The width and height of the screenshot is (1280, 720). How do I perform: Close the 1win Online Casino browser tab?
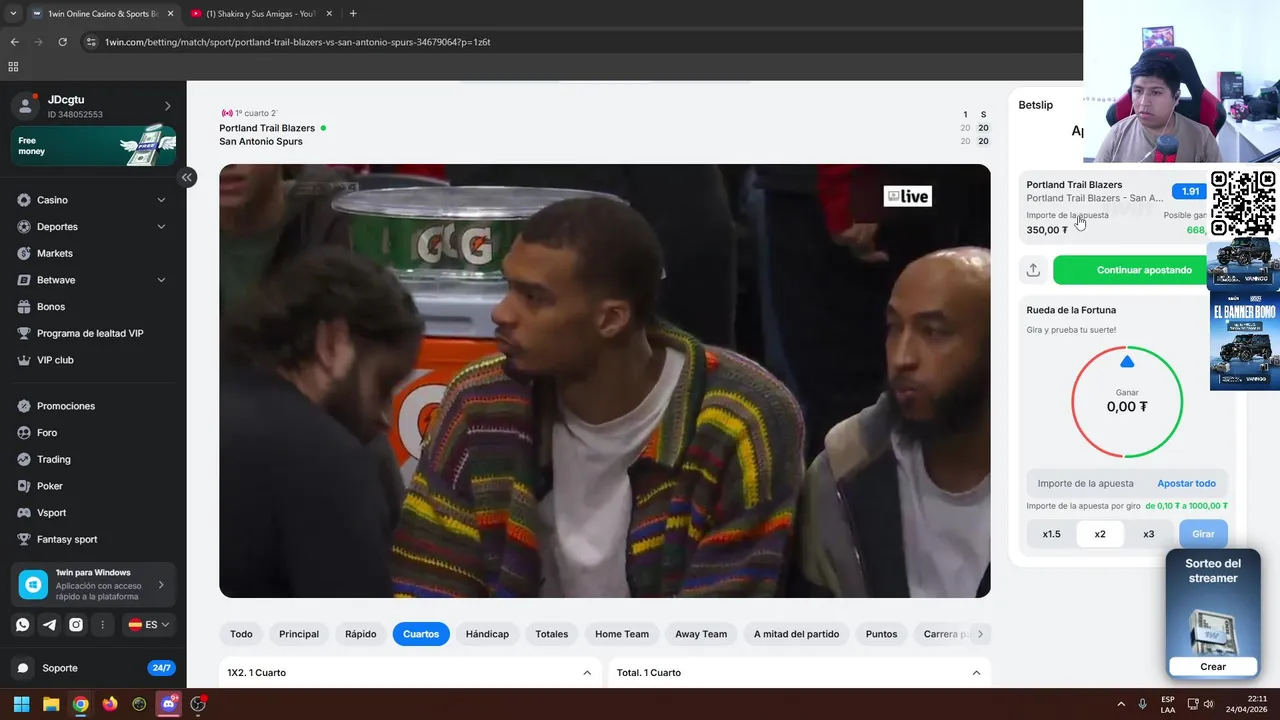170,14
